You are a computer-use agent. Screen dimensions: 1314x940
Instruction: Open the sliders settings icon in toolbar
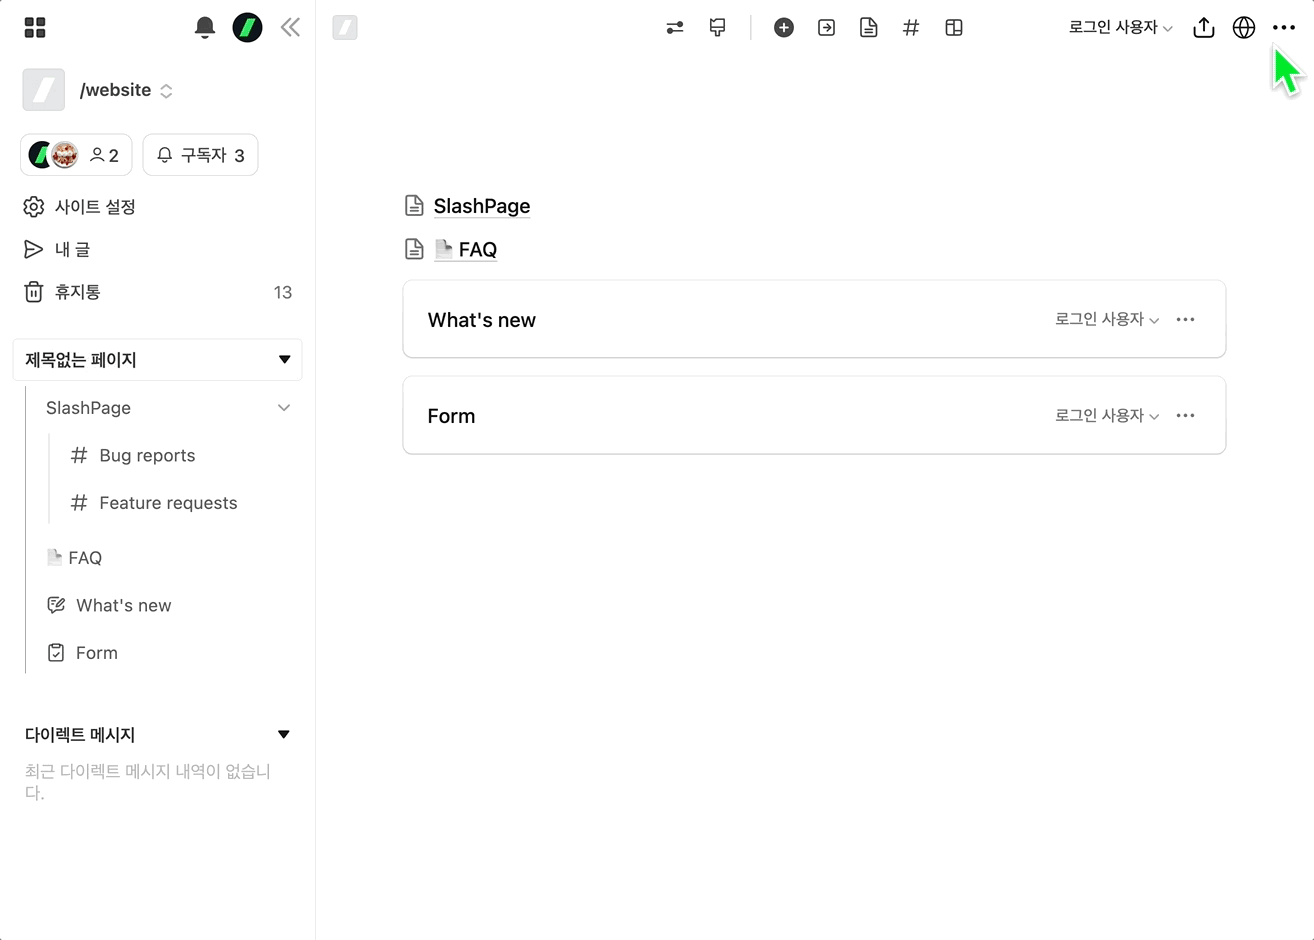click(675, 28)
